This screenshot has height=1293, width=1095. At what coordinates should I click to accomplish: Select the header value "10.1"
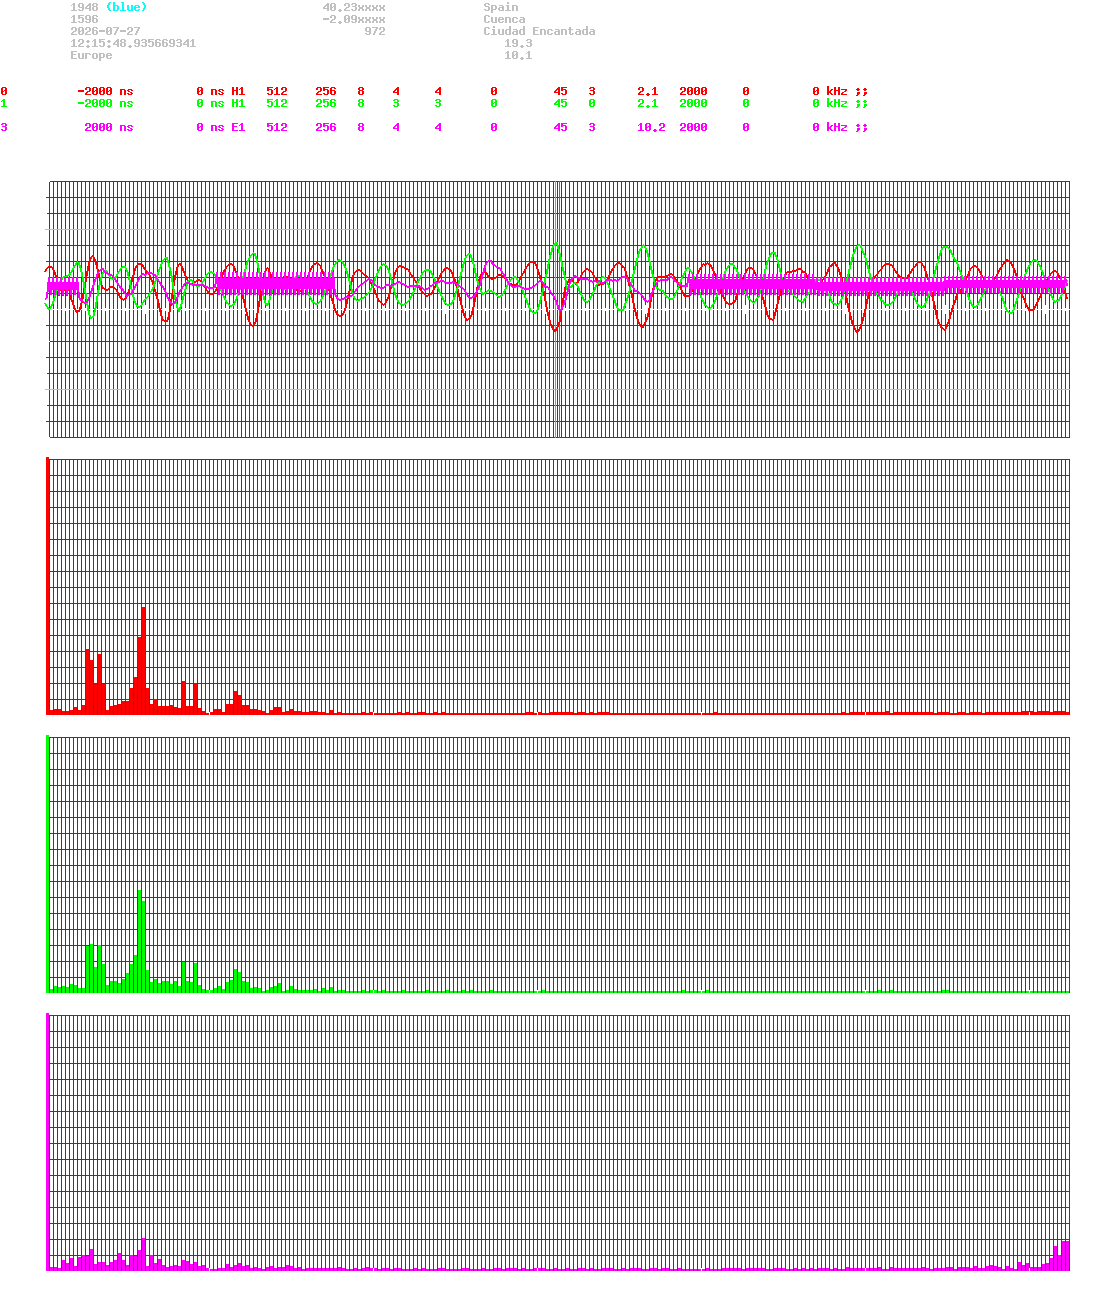tap(518, 55)
